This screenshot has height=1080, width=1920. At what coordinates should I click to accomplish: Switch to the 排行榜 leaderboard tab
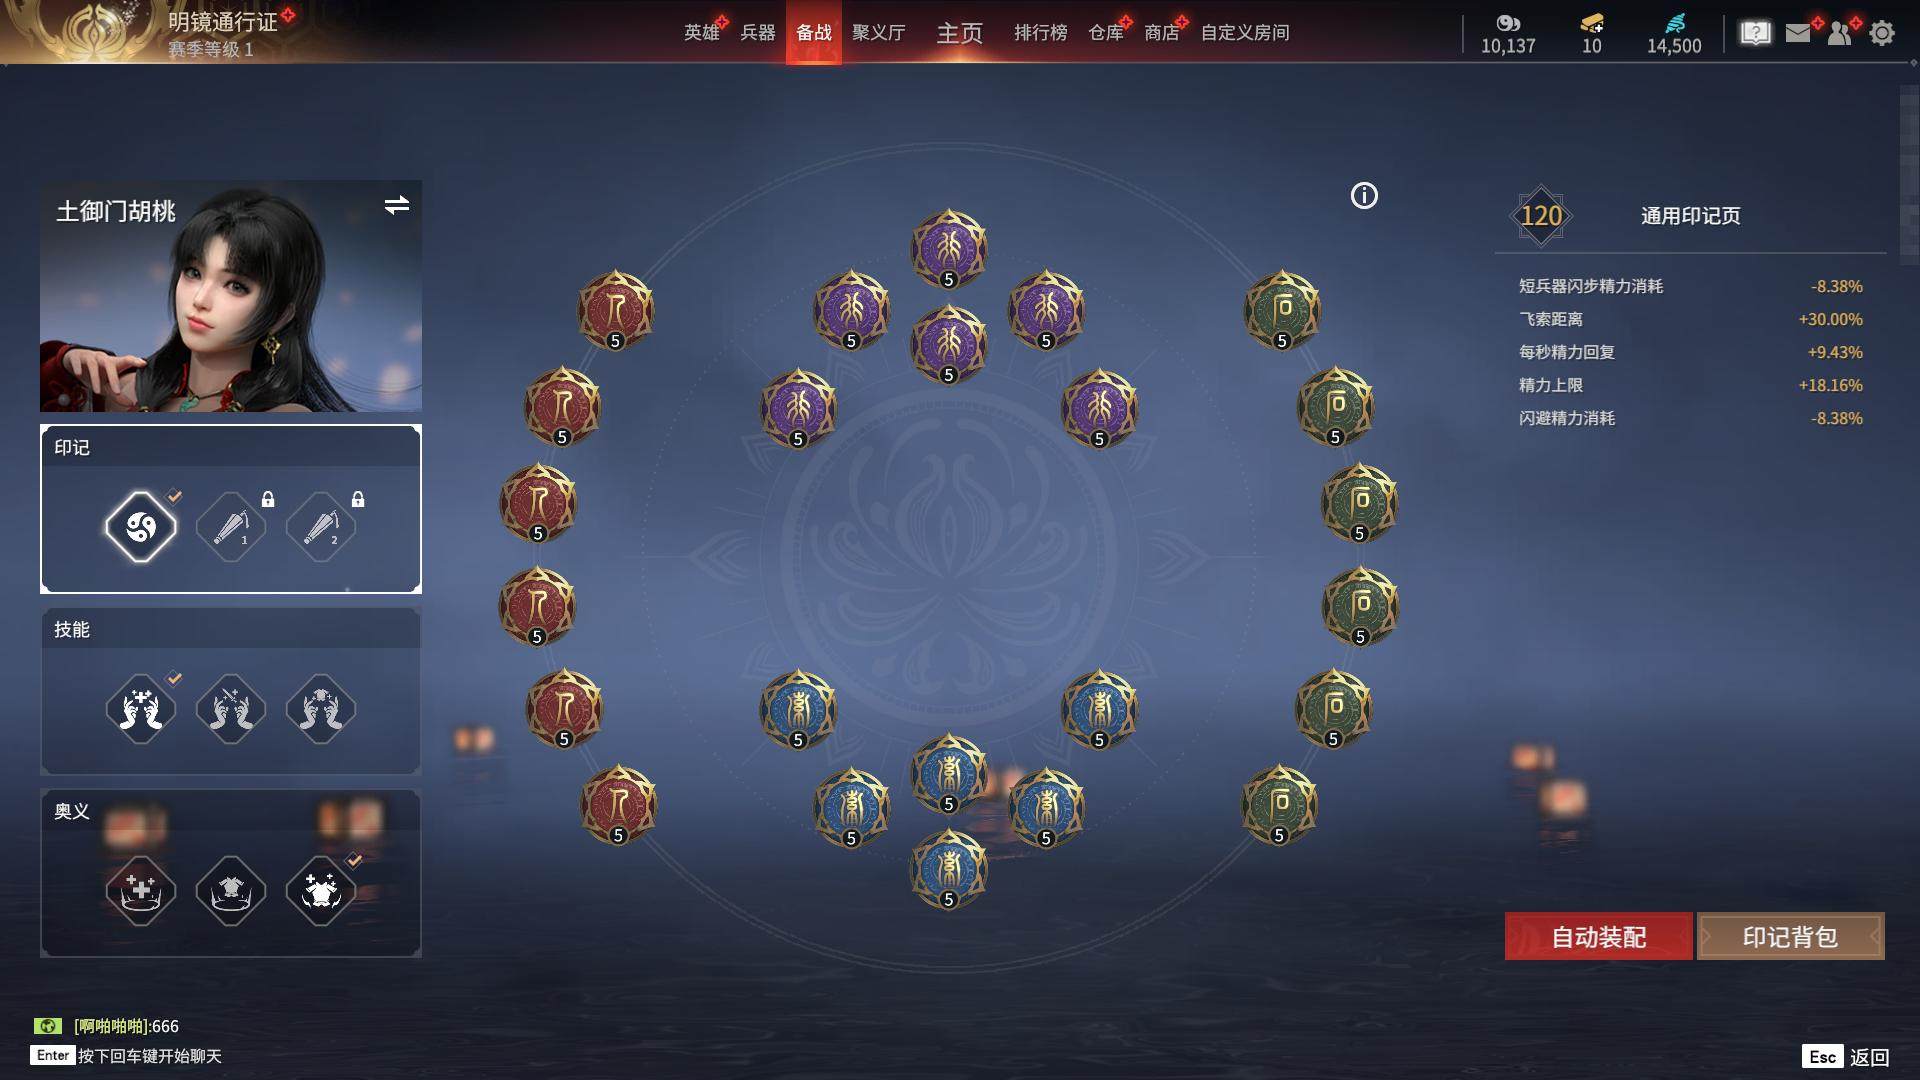(1040, 33)
